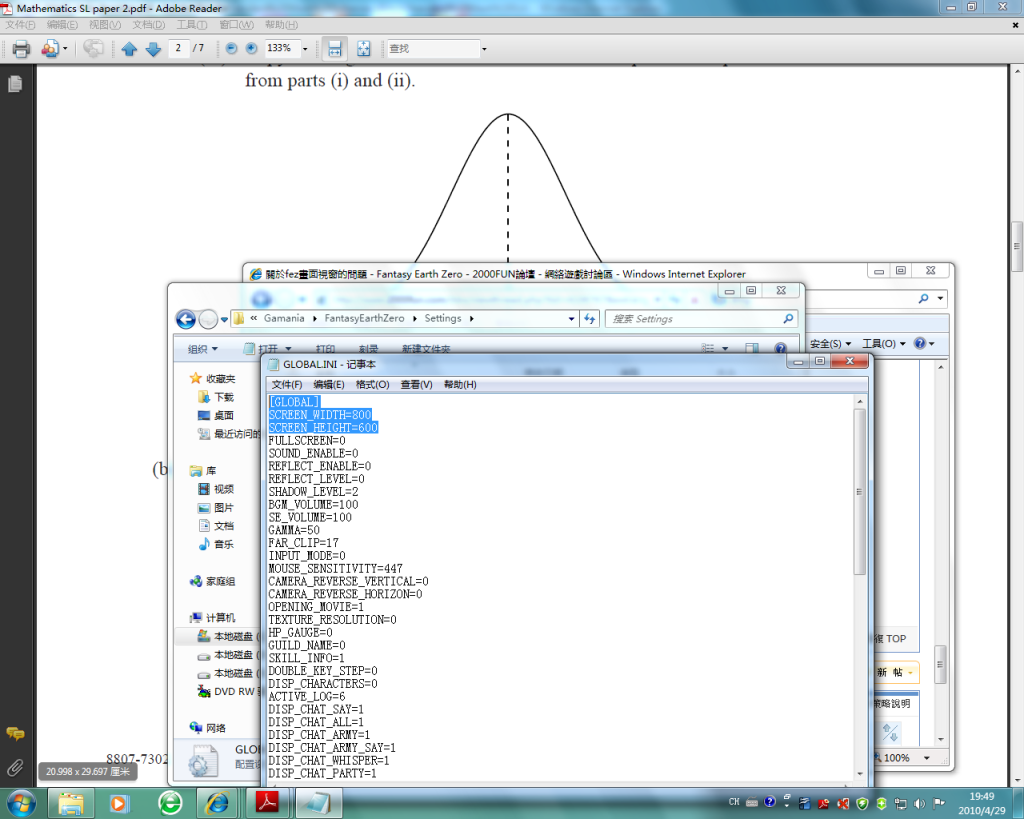Select 下载 in Explorer favorites
Screen dimensions: 1024x819
pyautogui.click(x=223, y=397)
